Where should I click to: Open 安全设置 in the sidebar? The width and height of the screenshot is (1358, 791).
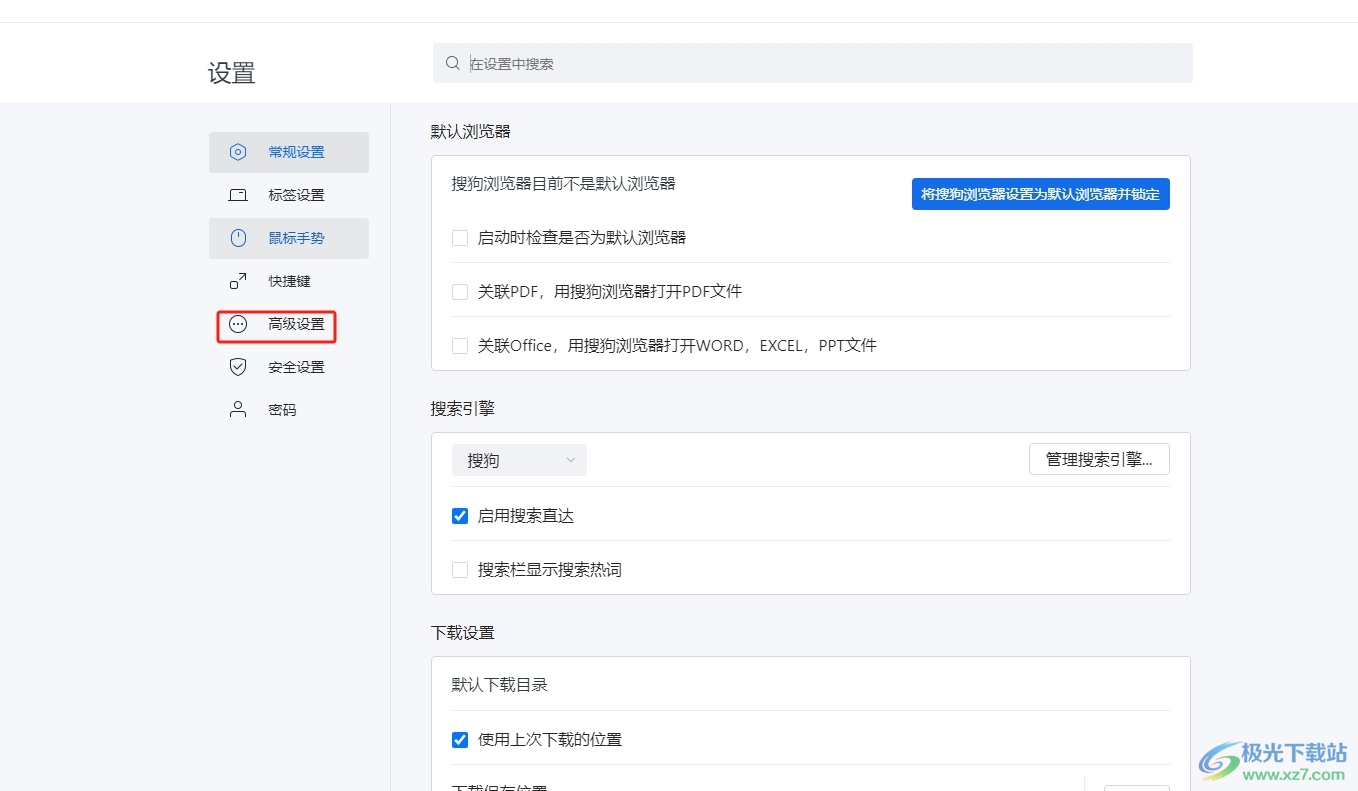click(x=289, y=367)
